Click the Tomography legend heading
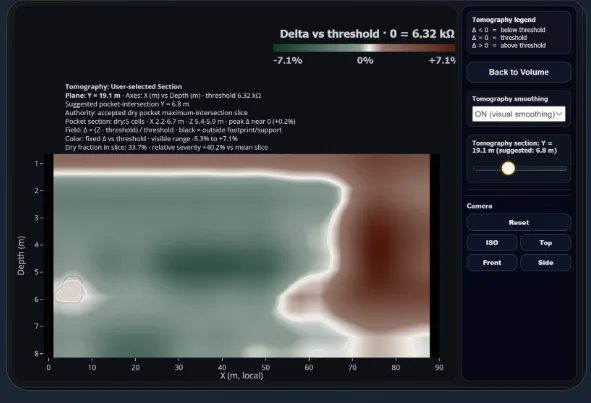This screenshot has width=591, height=403. tap(504, 20)
